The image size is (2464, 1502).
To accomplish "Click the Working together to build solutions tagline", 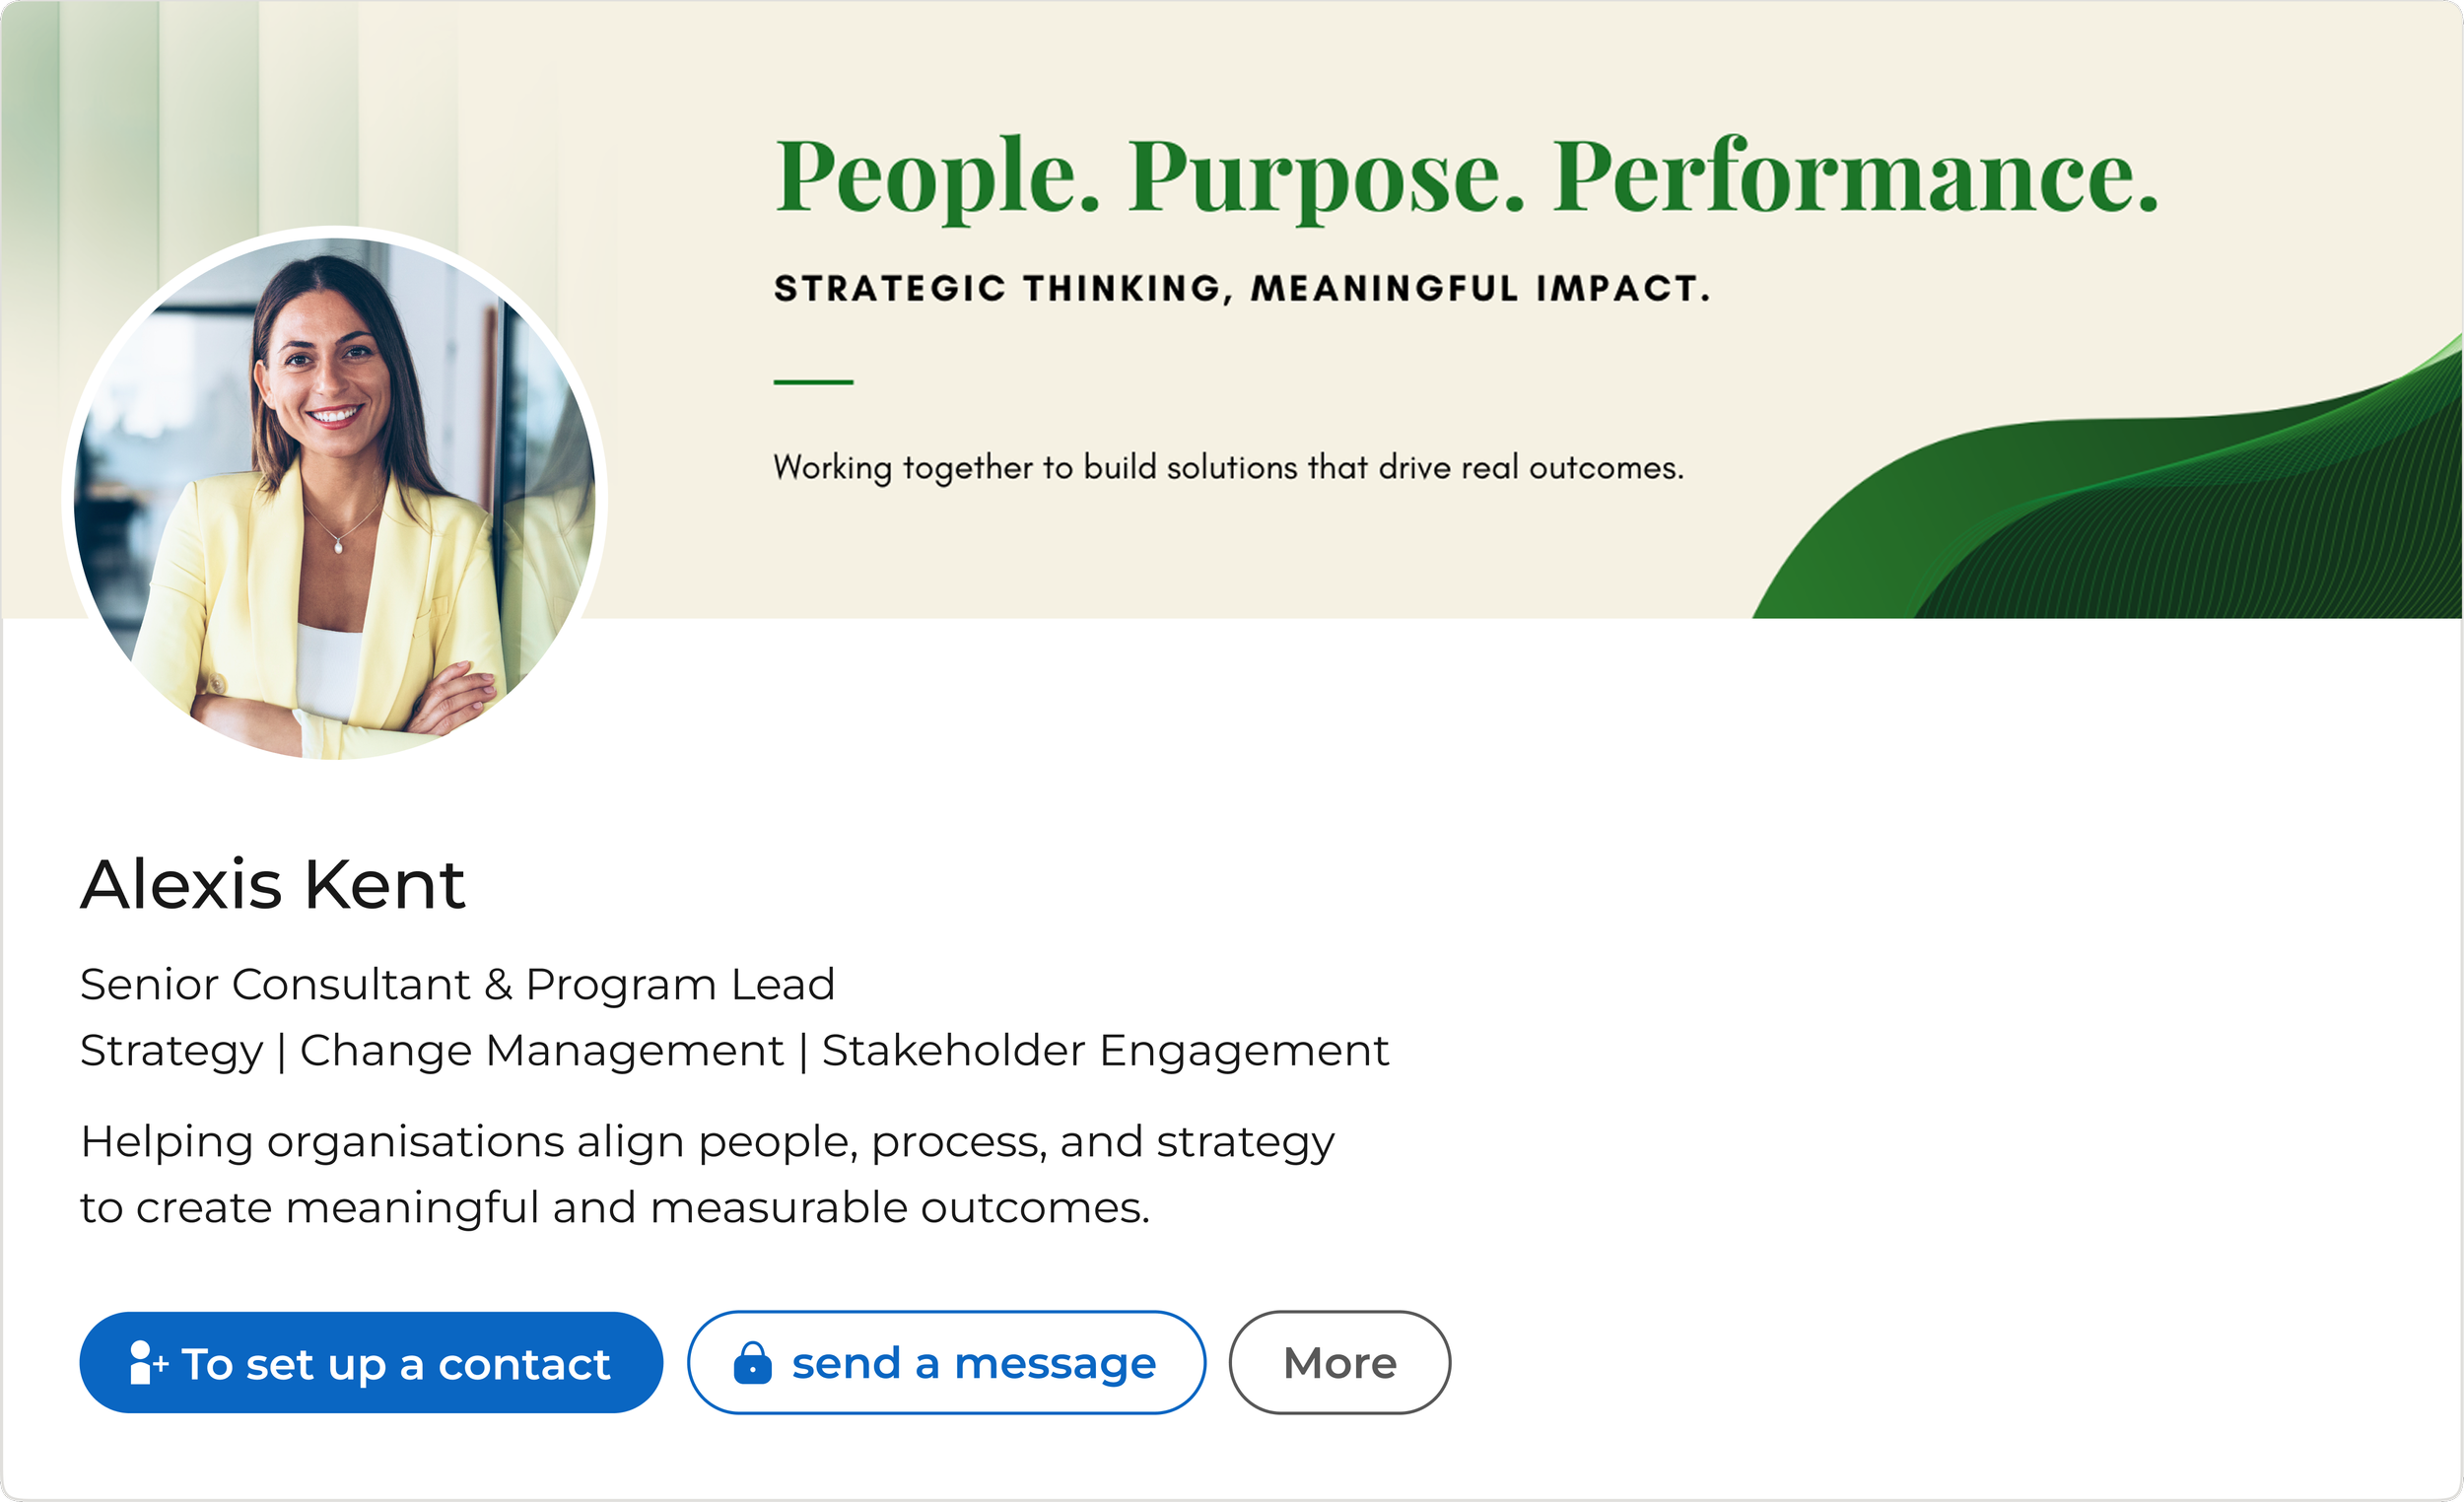I will 1228,468.
